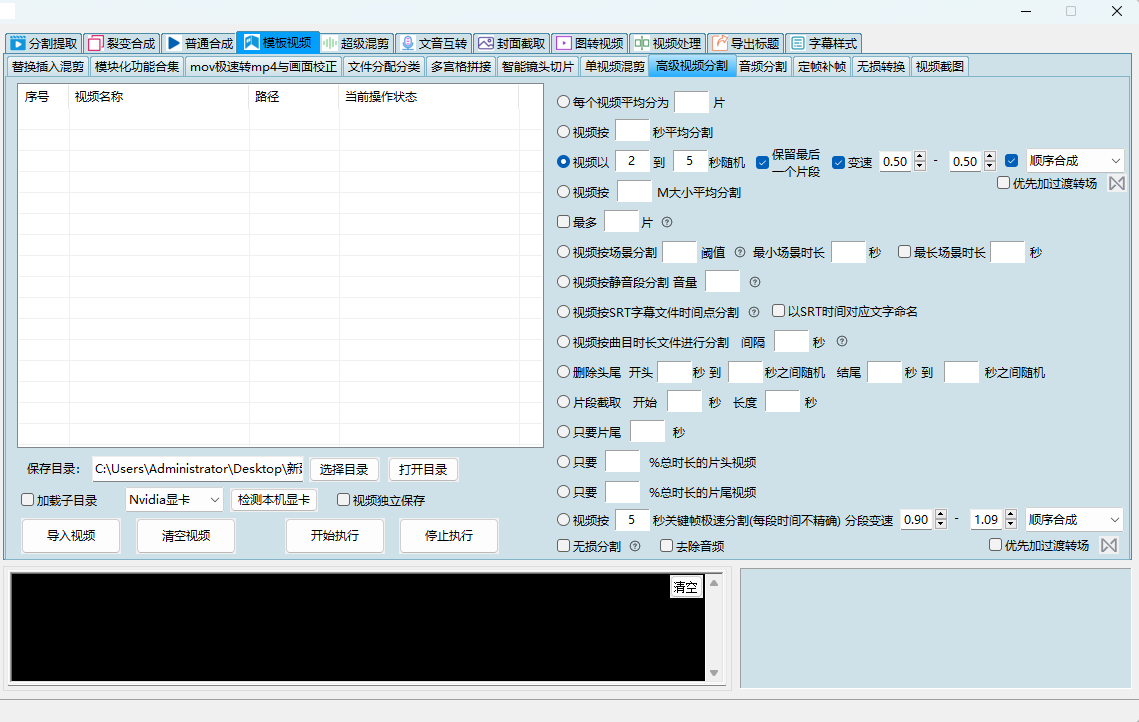Uncheck the 变速 checkbox
The width and height of the screenshot is (1139, 722).
click(x=839, y=162)
